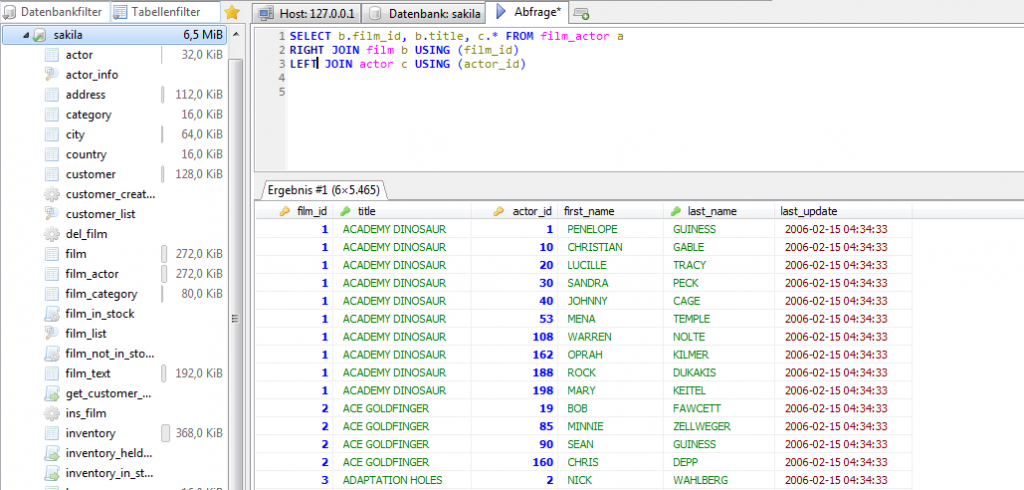Click the actor table icon in tree
The height and width of the screenshot is (490, 1024).
point(52,55)
